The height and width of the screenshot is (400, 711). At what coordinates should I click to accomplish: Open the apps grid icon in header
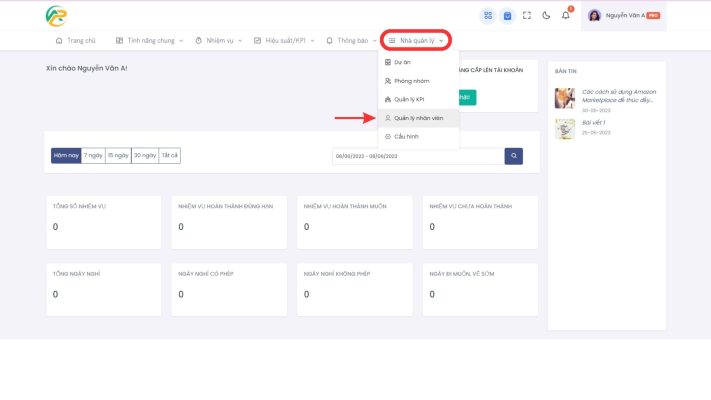click(488, 15)
